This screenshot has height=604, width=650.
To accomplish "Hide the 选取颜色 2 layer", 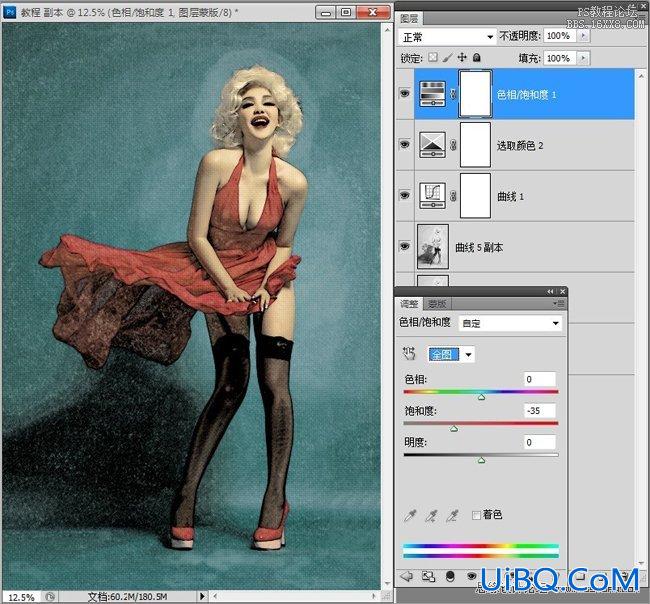I will [x=405, y=144].
